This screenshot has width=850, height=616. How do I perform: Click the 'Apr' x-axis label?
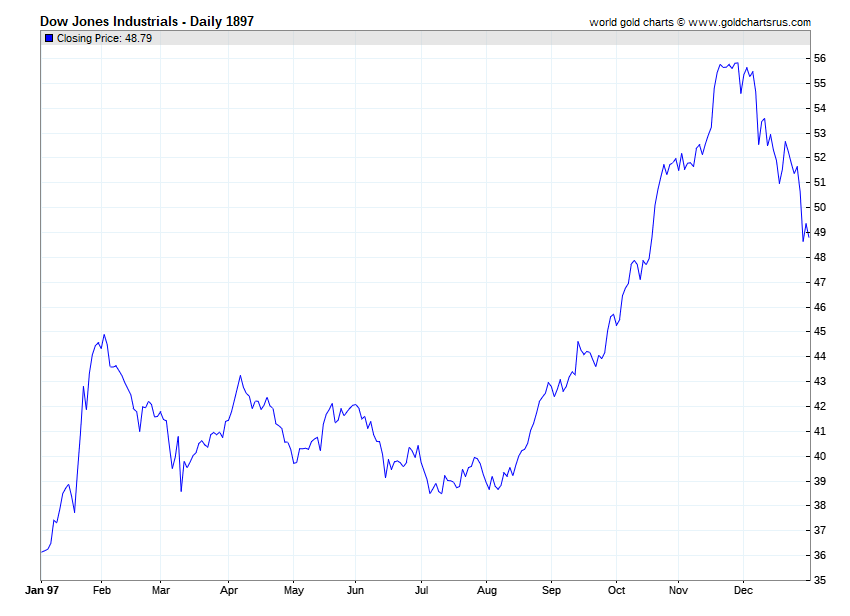pos(229,590)
